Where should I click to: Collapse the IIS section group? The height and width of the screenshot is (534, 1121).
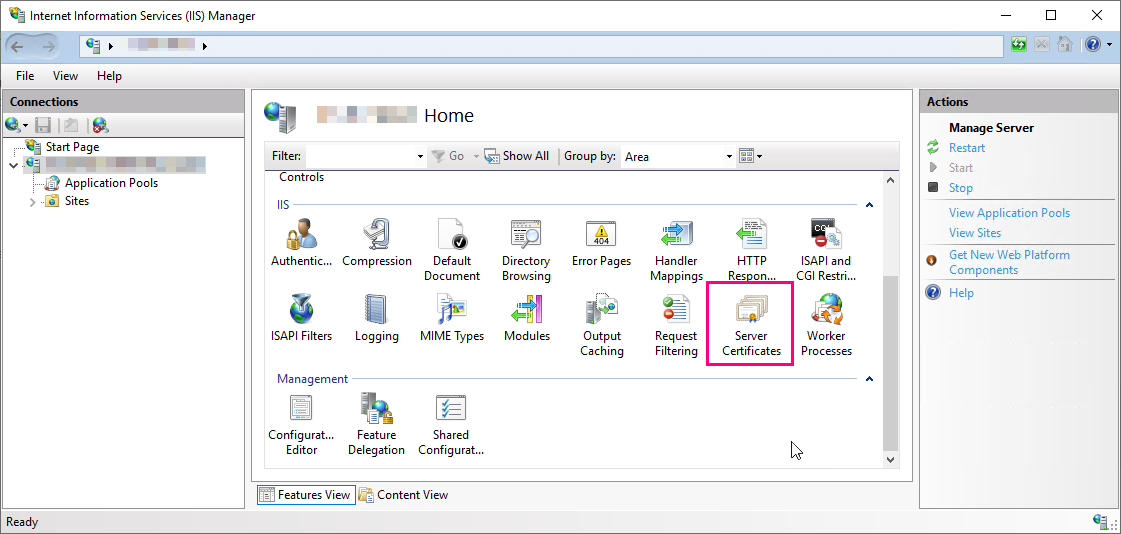tap(868, 205)
